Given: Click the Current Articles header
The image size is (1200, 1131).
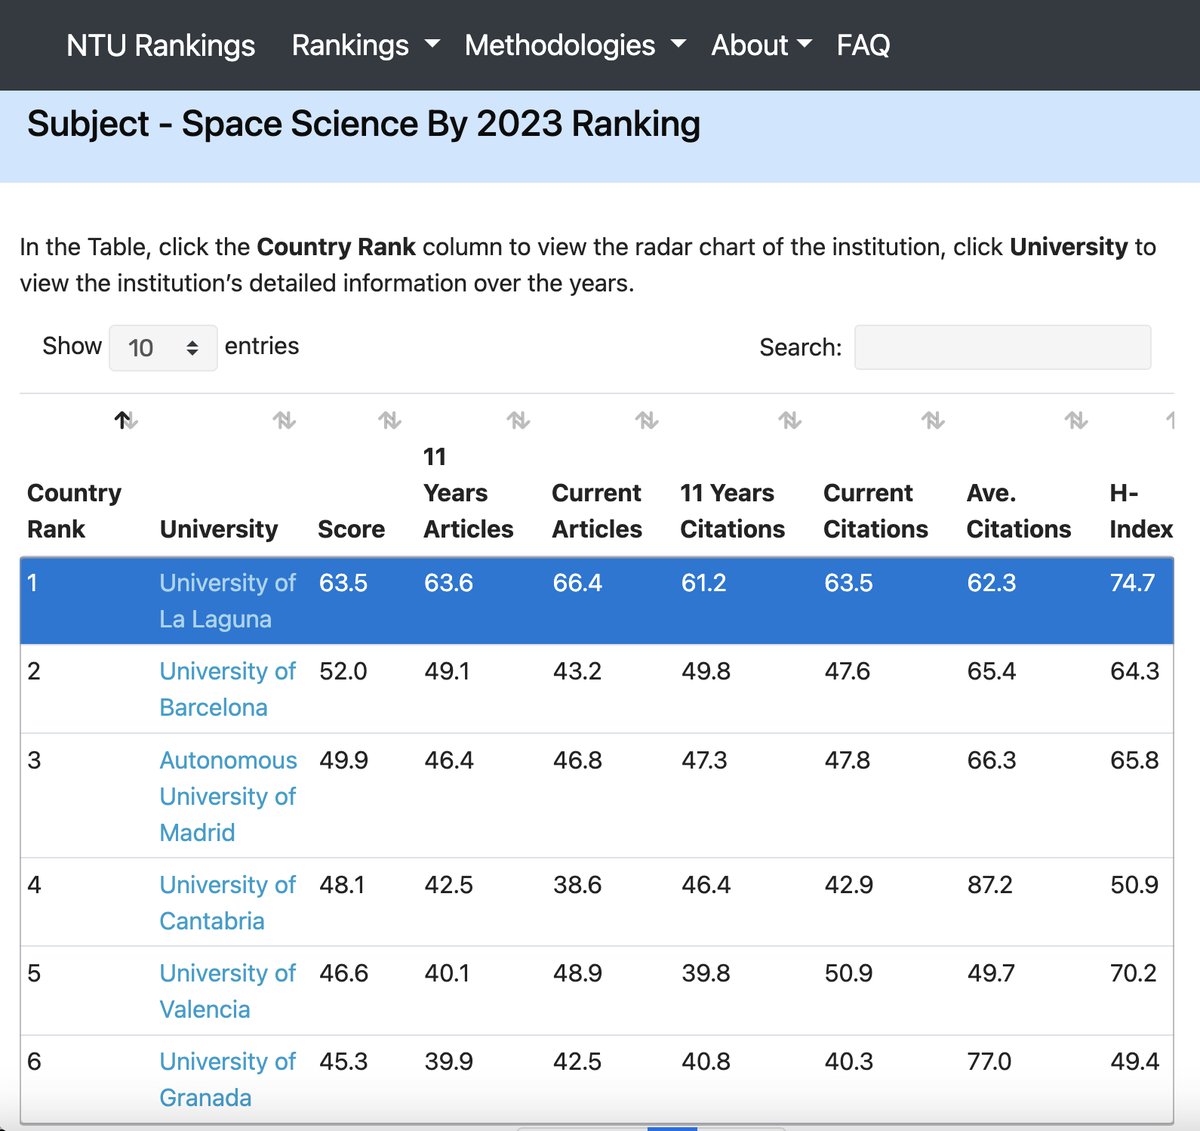Looking at the screenshot, I should pyautogui.click(x=597, y=511).
